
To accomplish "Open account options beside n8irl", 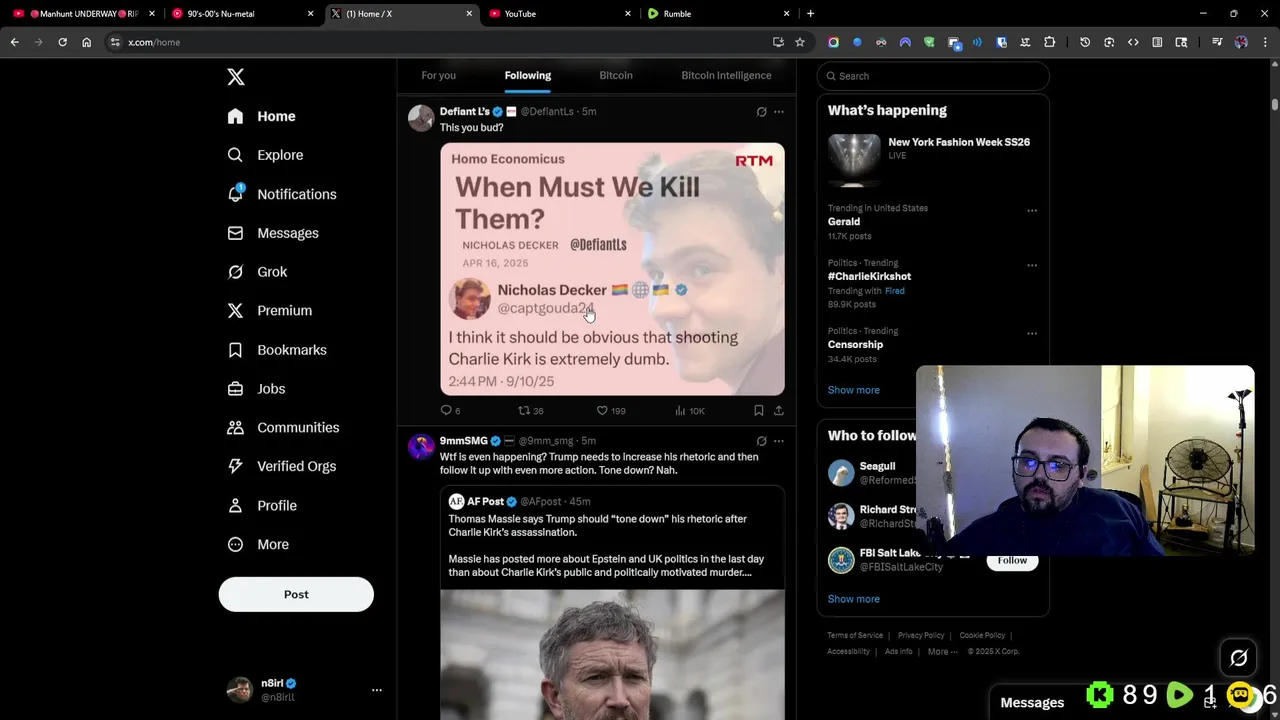I will coord(376,690).
